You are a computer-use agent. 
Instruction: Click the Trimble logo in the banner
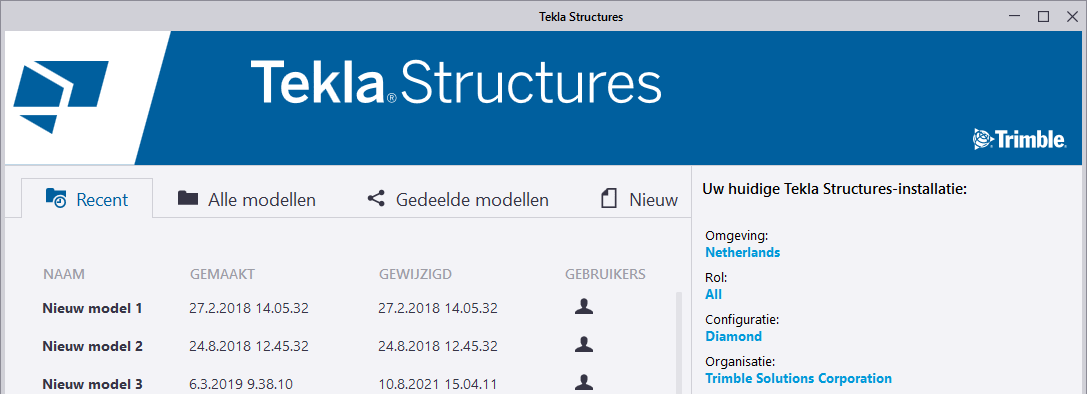coord(1020,139)
